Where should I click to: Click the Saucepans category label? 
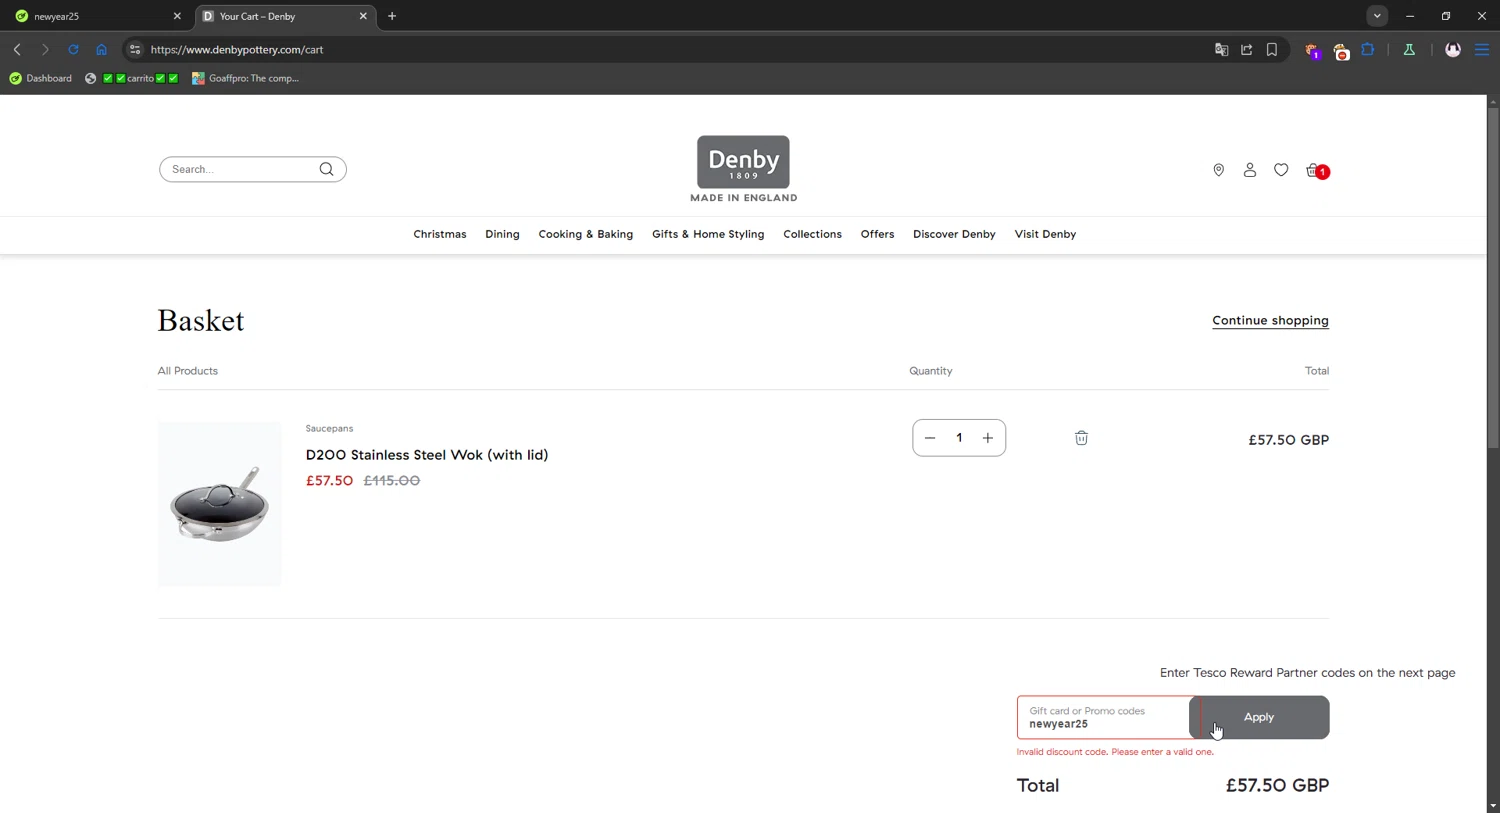pos(329,428)
